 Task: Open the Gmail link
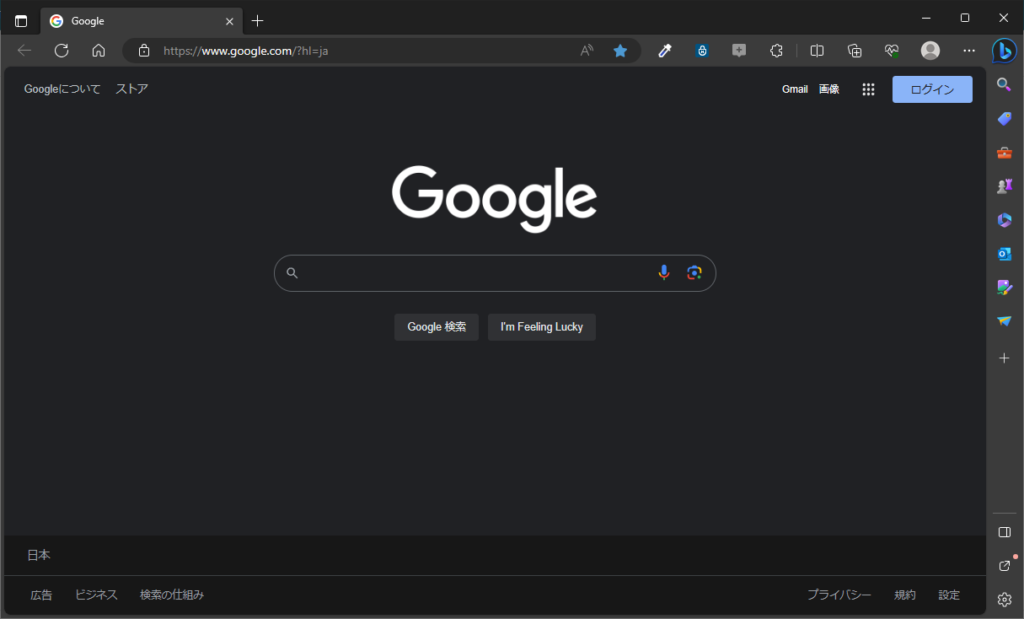point(795,89)
